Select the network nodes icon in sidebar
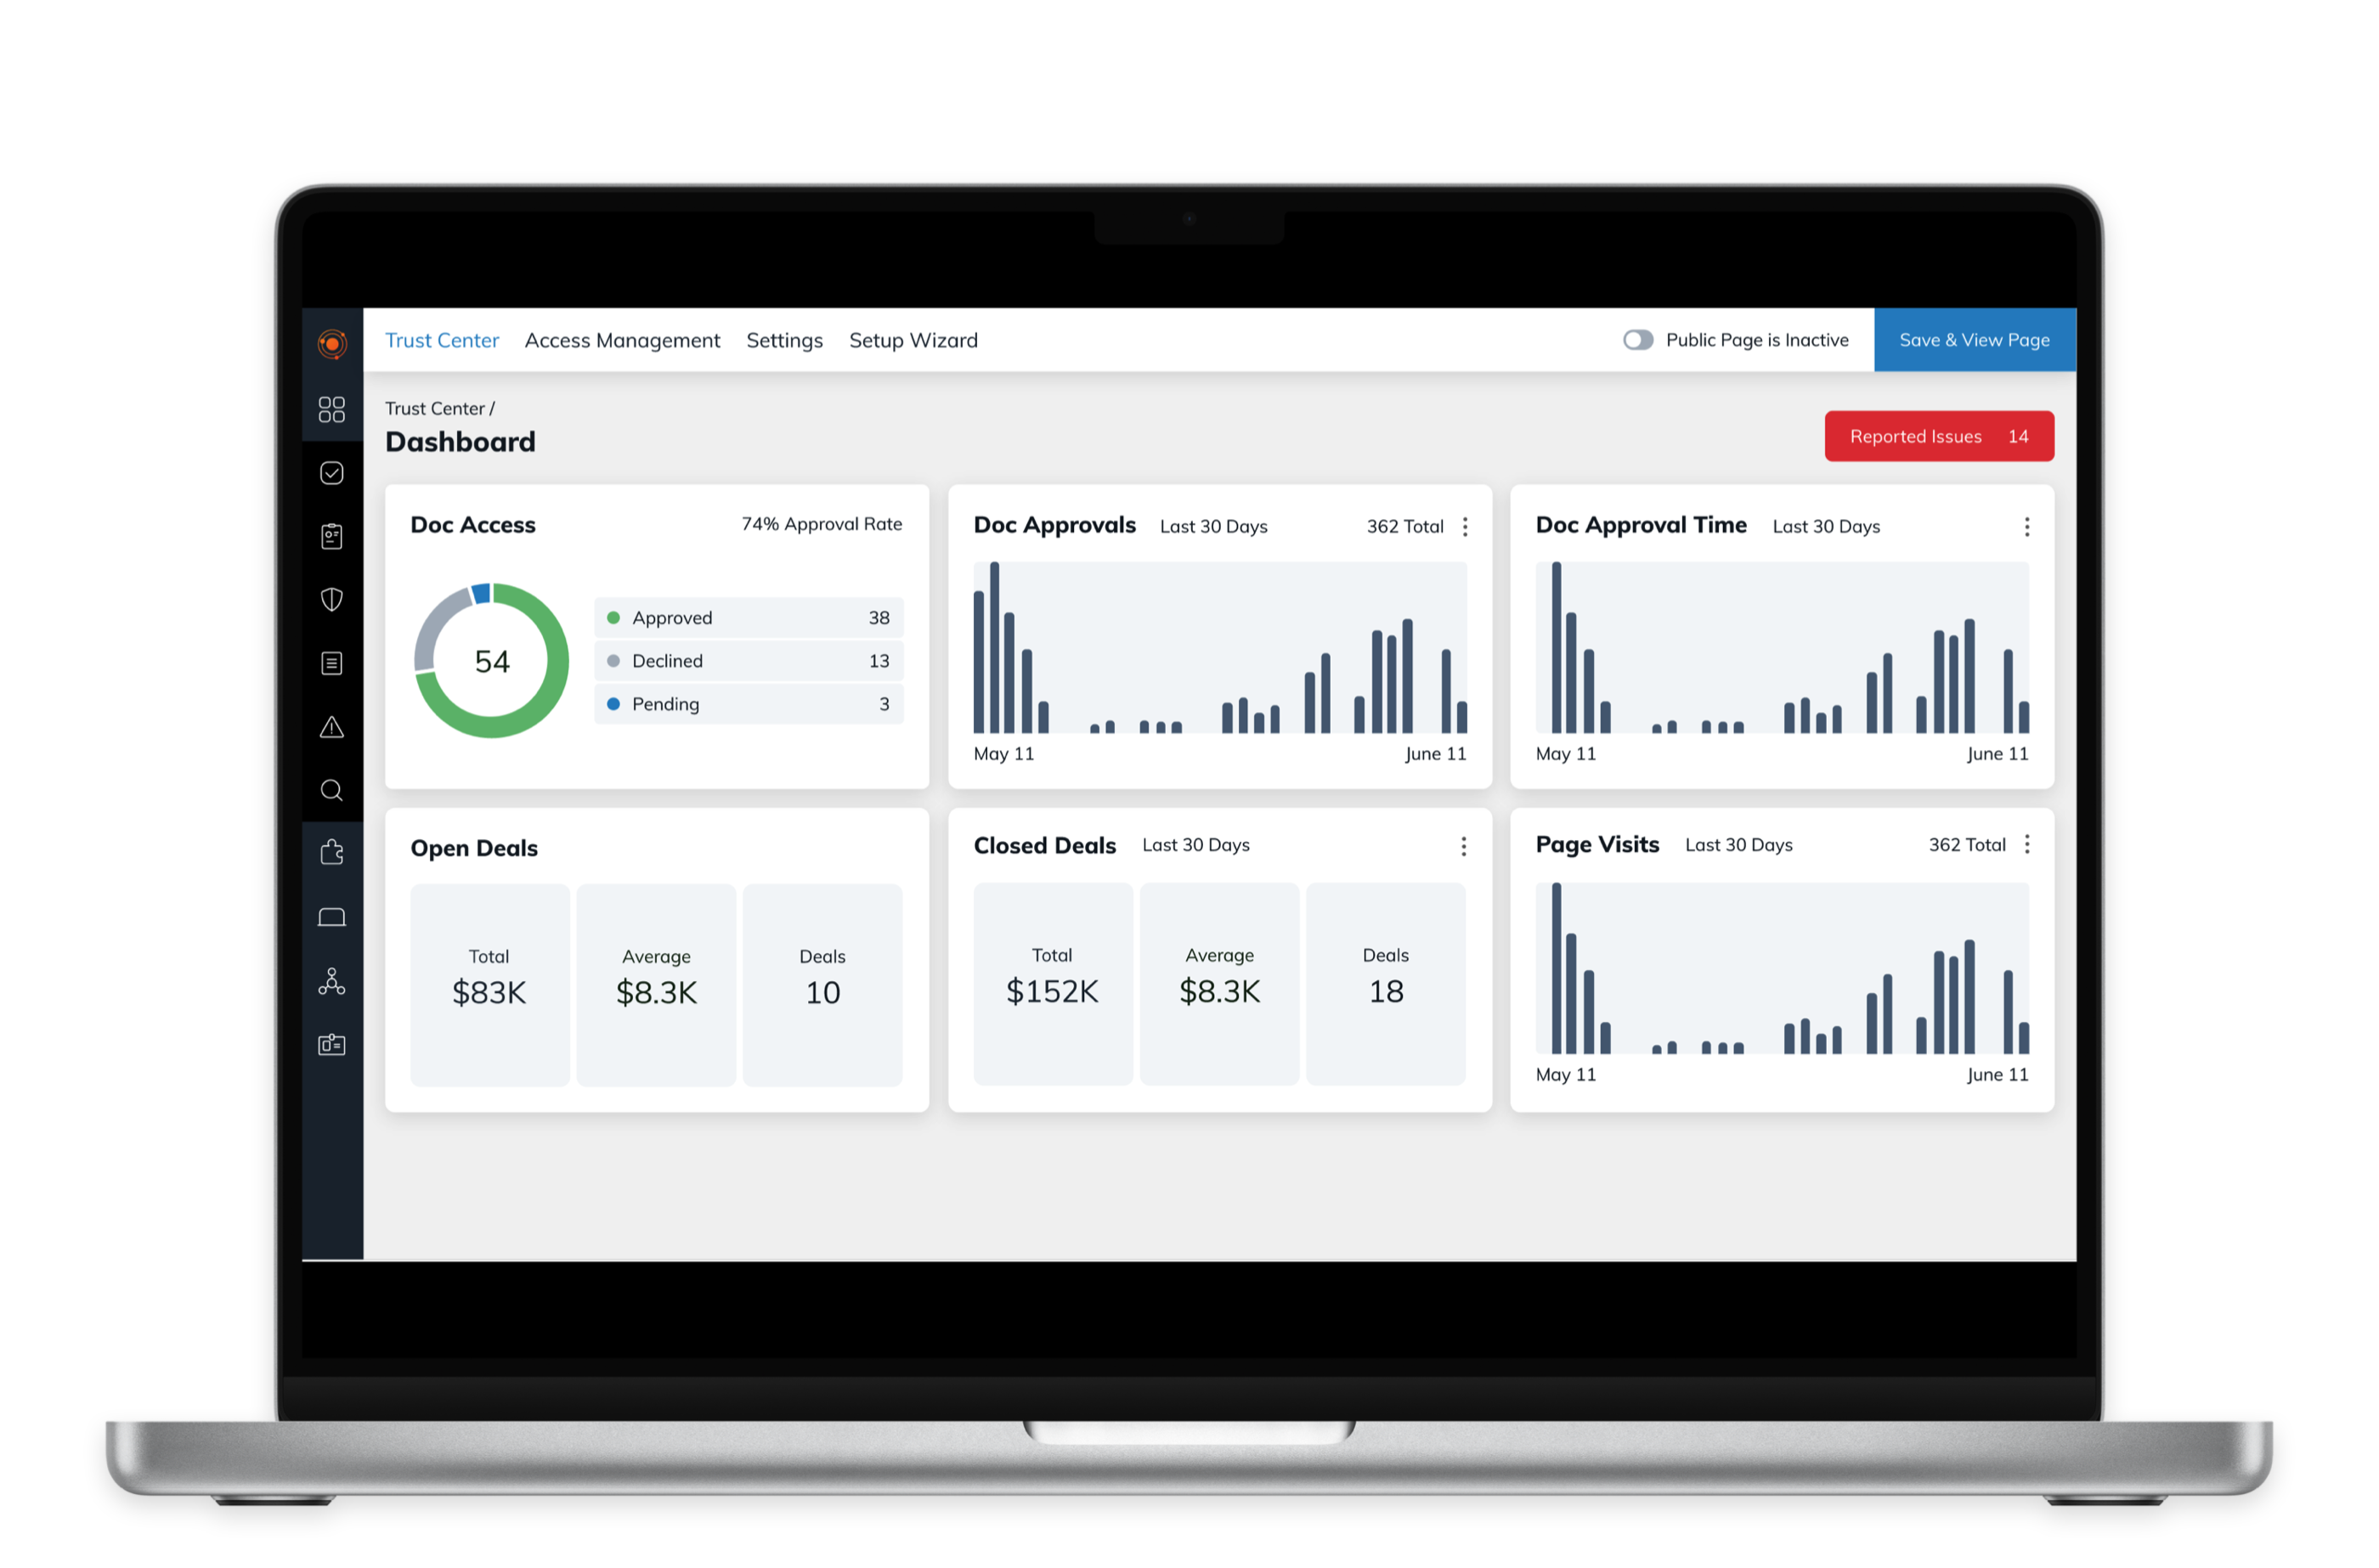This screenshot has height=1568, width=2379. coord(332,981)
